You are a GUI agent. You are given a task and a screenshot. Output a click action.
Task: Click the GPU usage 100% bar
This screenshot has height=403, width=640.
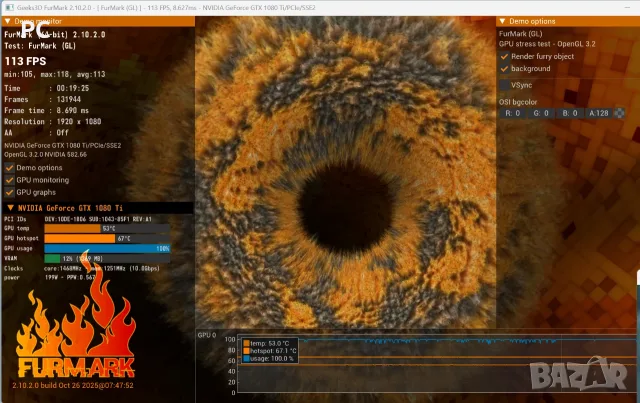[x=107, y=248]
